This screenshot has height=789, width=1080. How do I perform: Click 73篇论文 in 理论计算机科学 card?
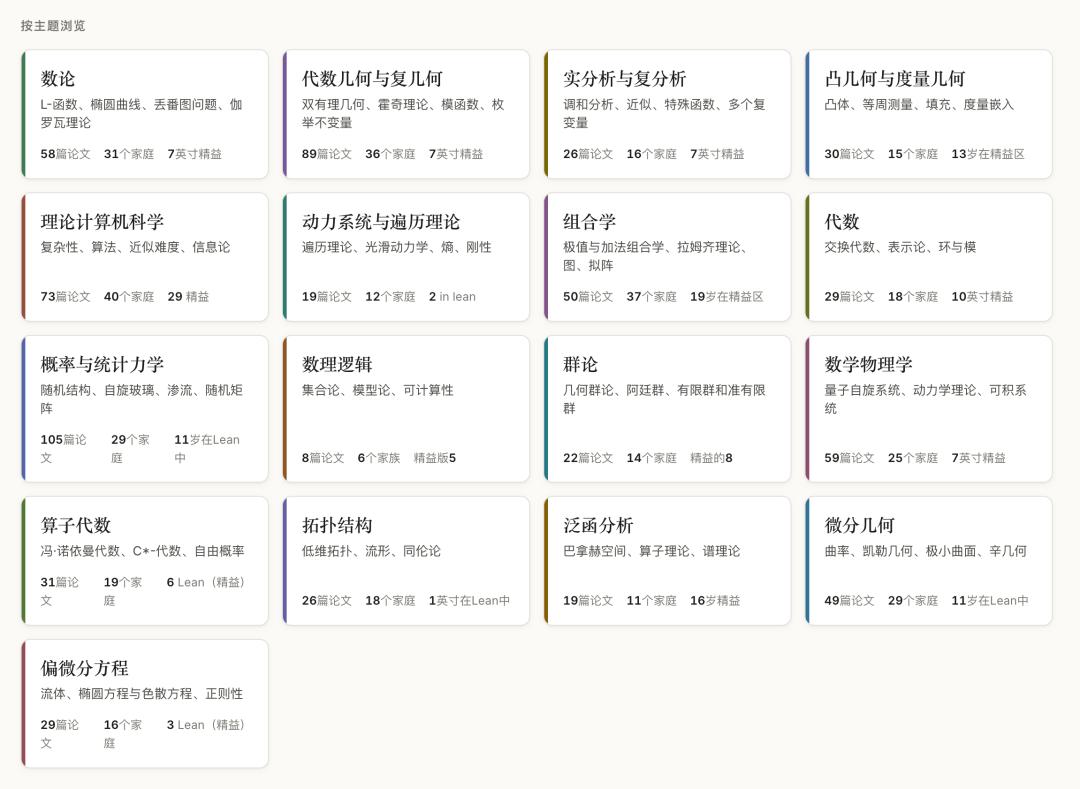65,297
